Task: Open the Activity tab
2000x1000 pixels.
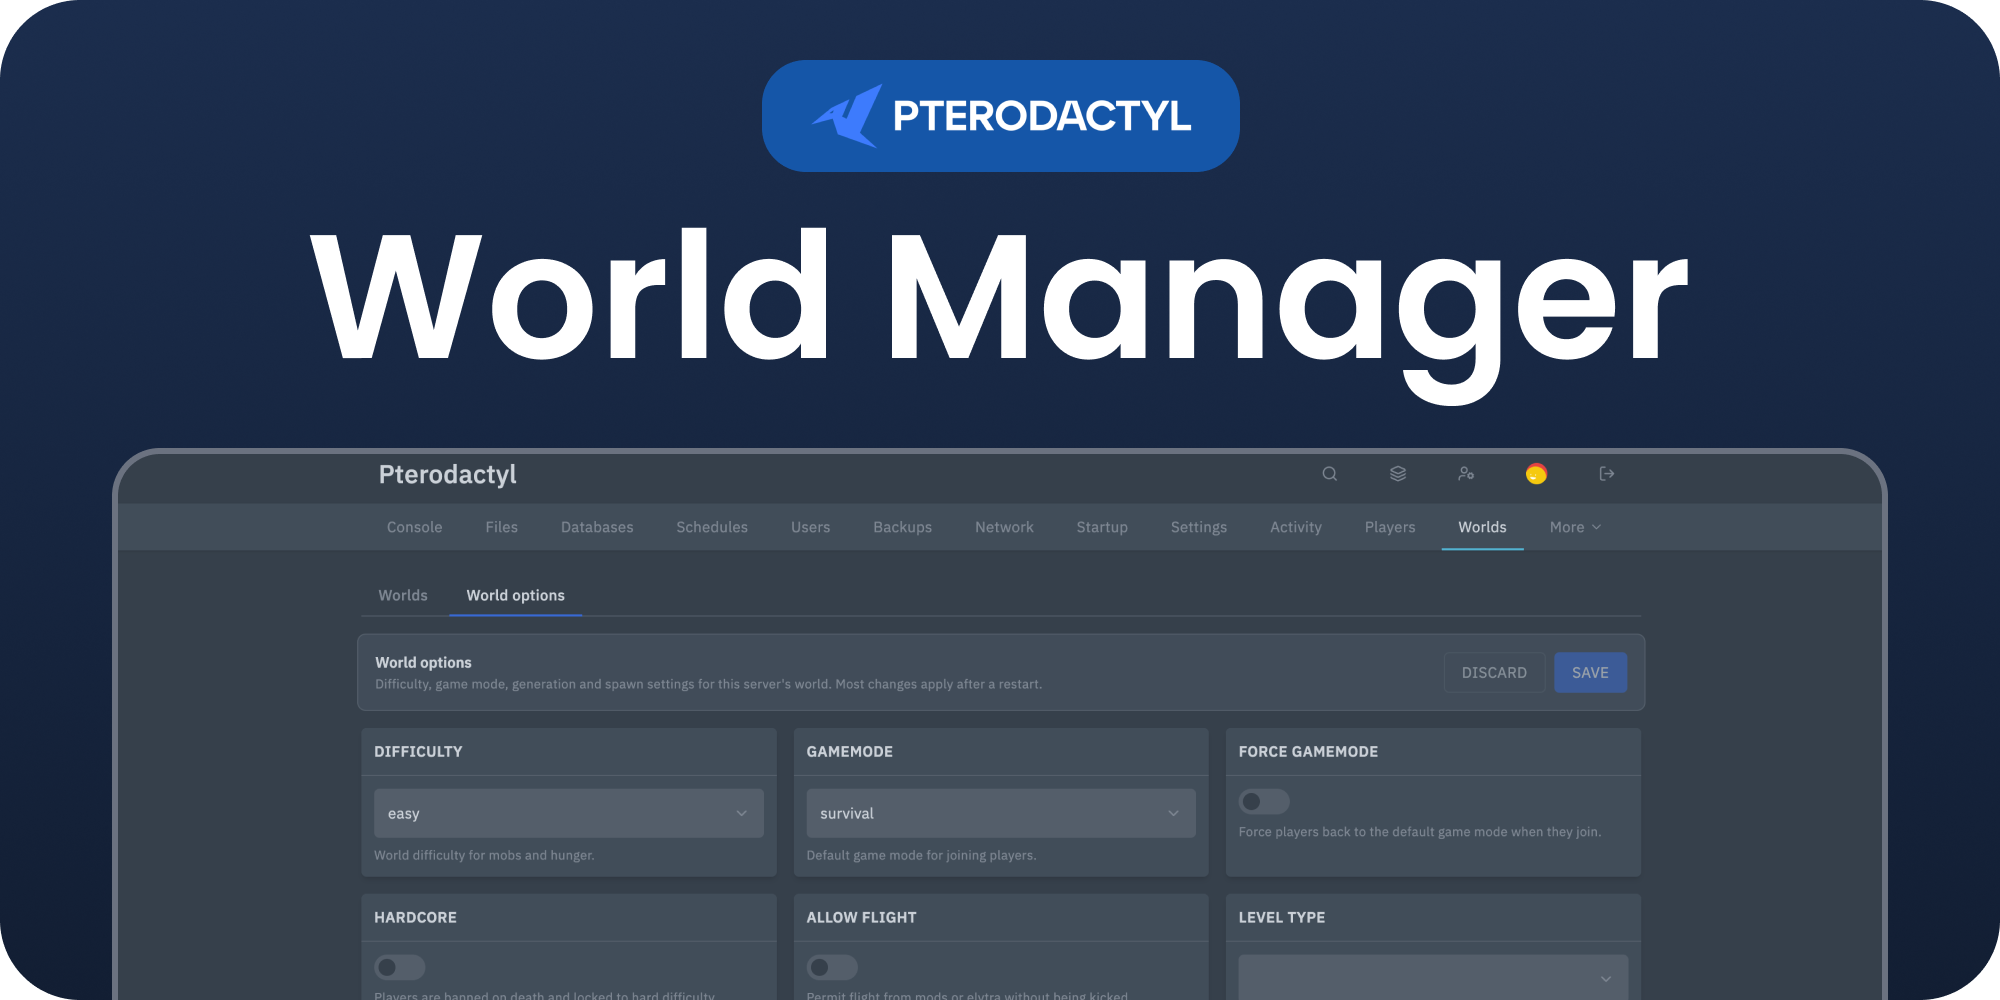Action: coord(1296,527)
